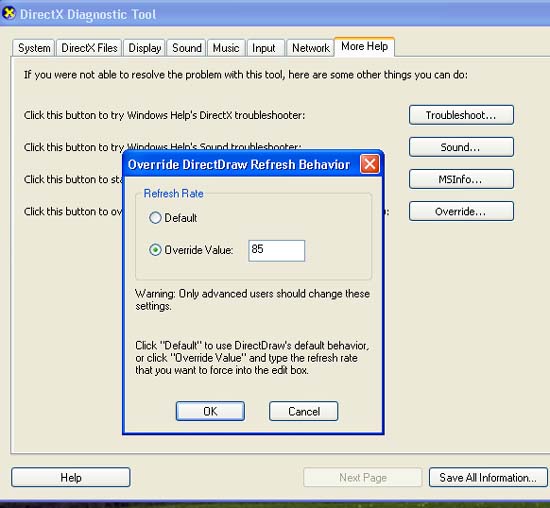Open the Sound troubleshooter button
Screen dimensions: 550x508
tap(461, 147)
